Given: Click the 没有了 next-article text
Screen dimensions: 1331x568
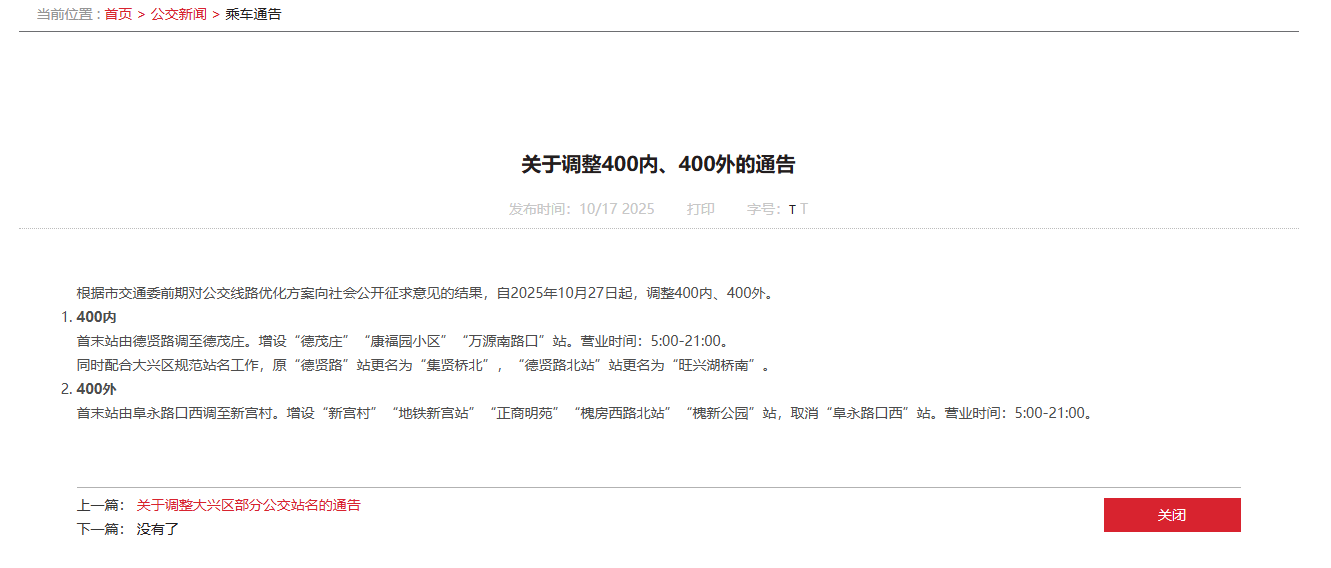Looking at the screenshot, I should [157, 529].
